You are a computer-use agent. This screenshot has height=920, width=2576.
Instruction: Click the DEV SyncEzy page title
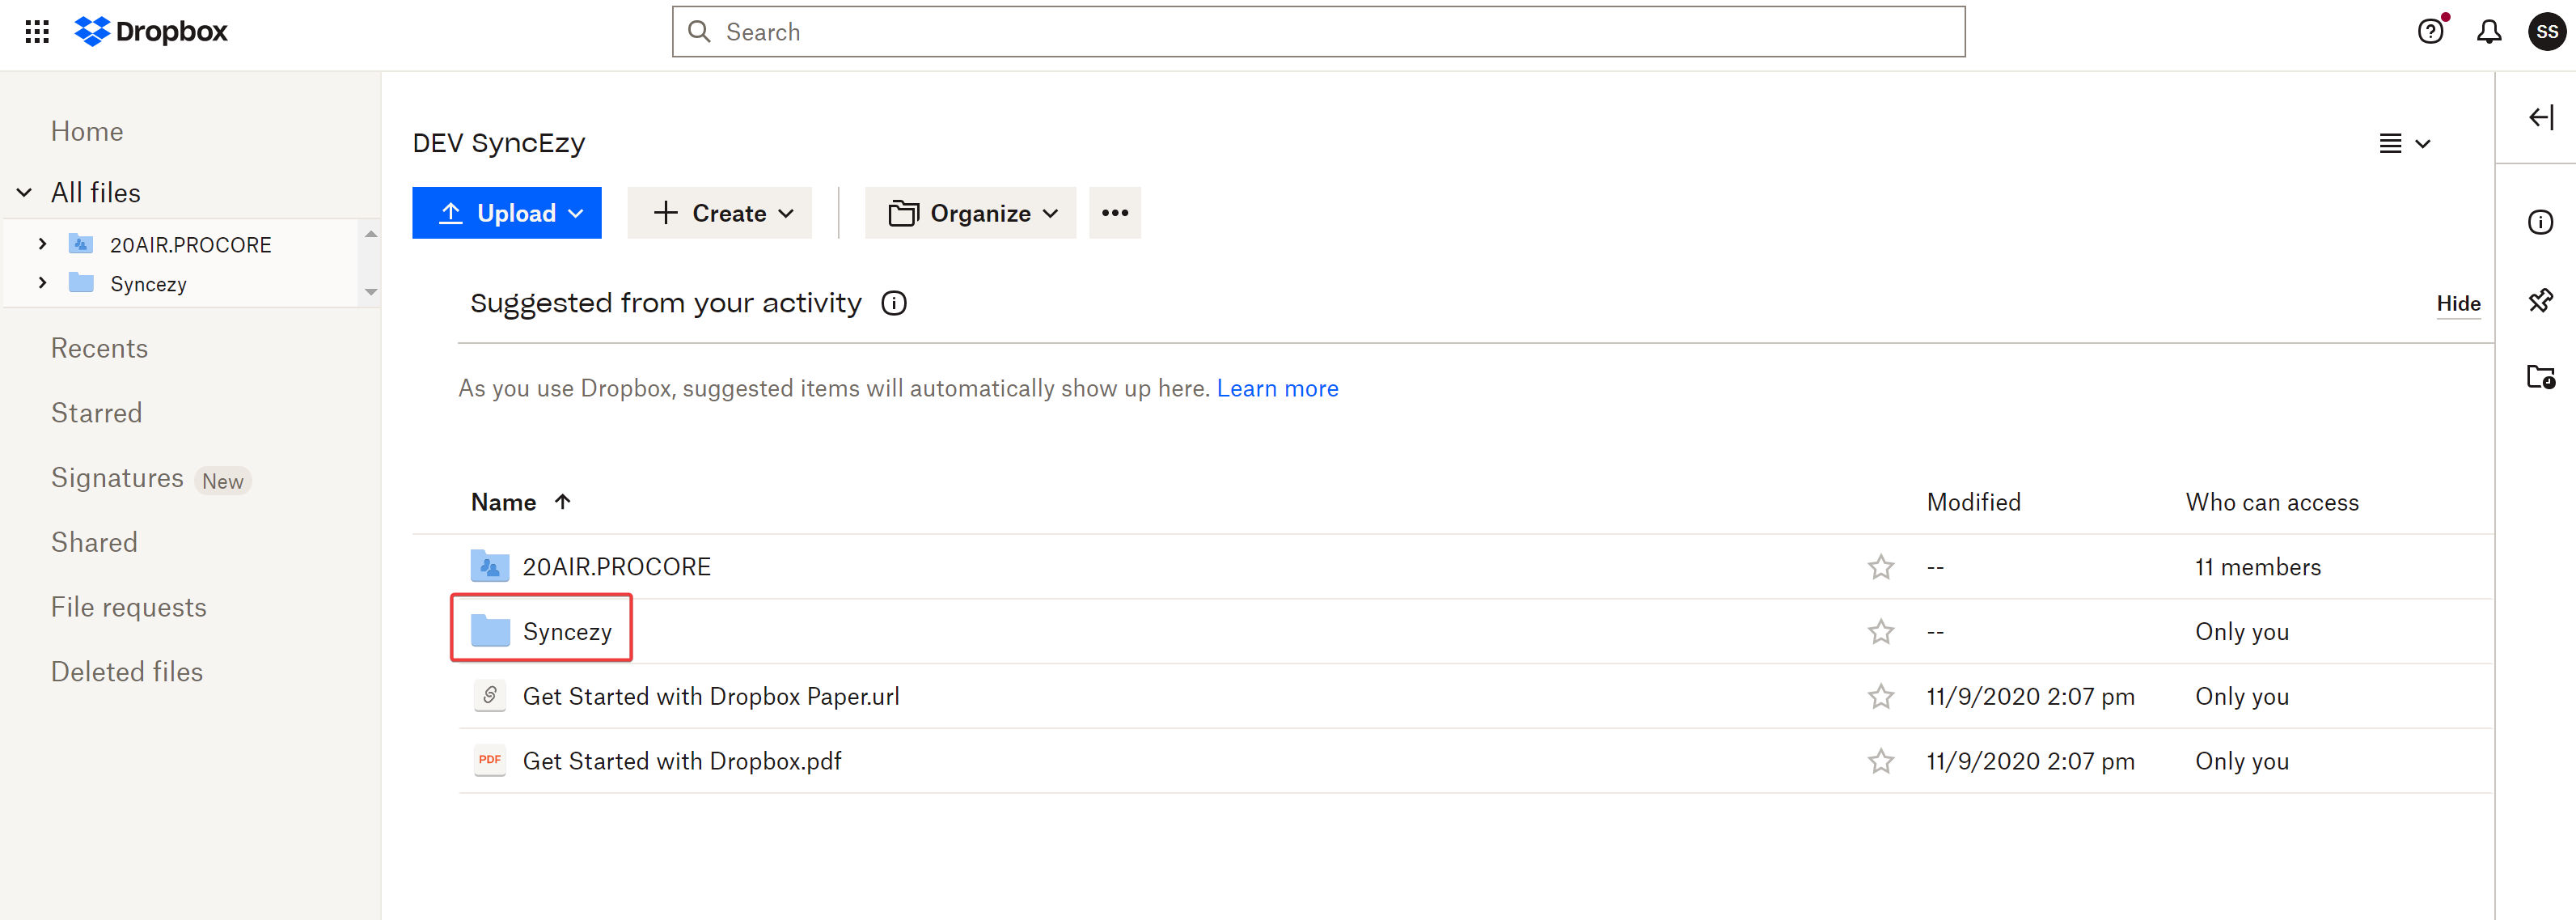click(x=498, y=143)
